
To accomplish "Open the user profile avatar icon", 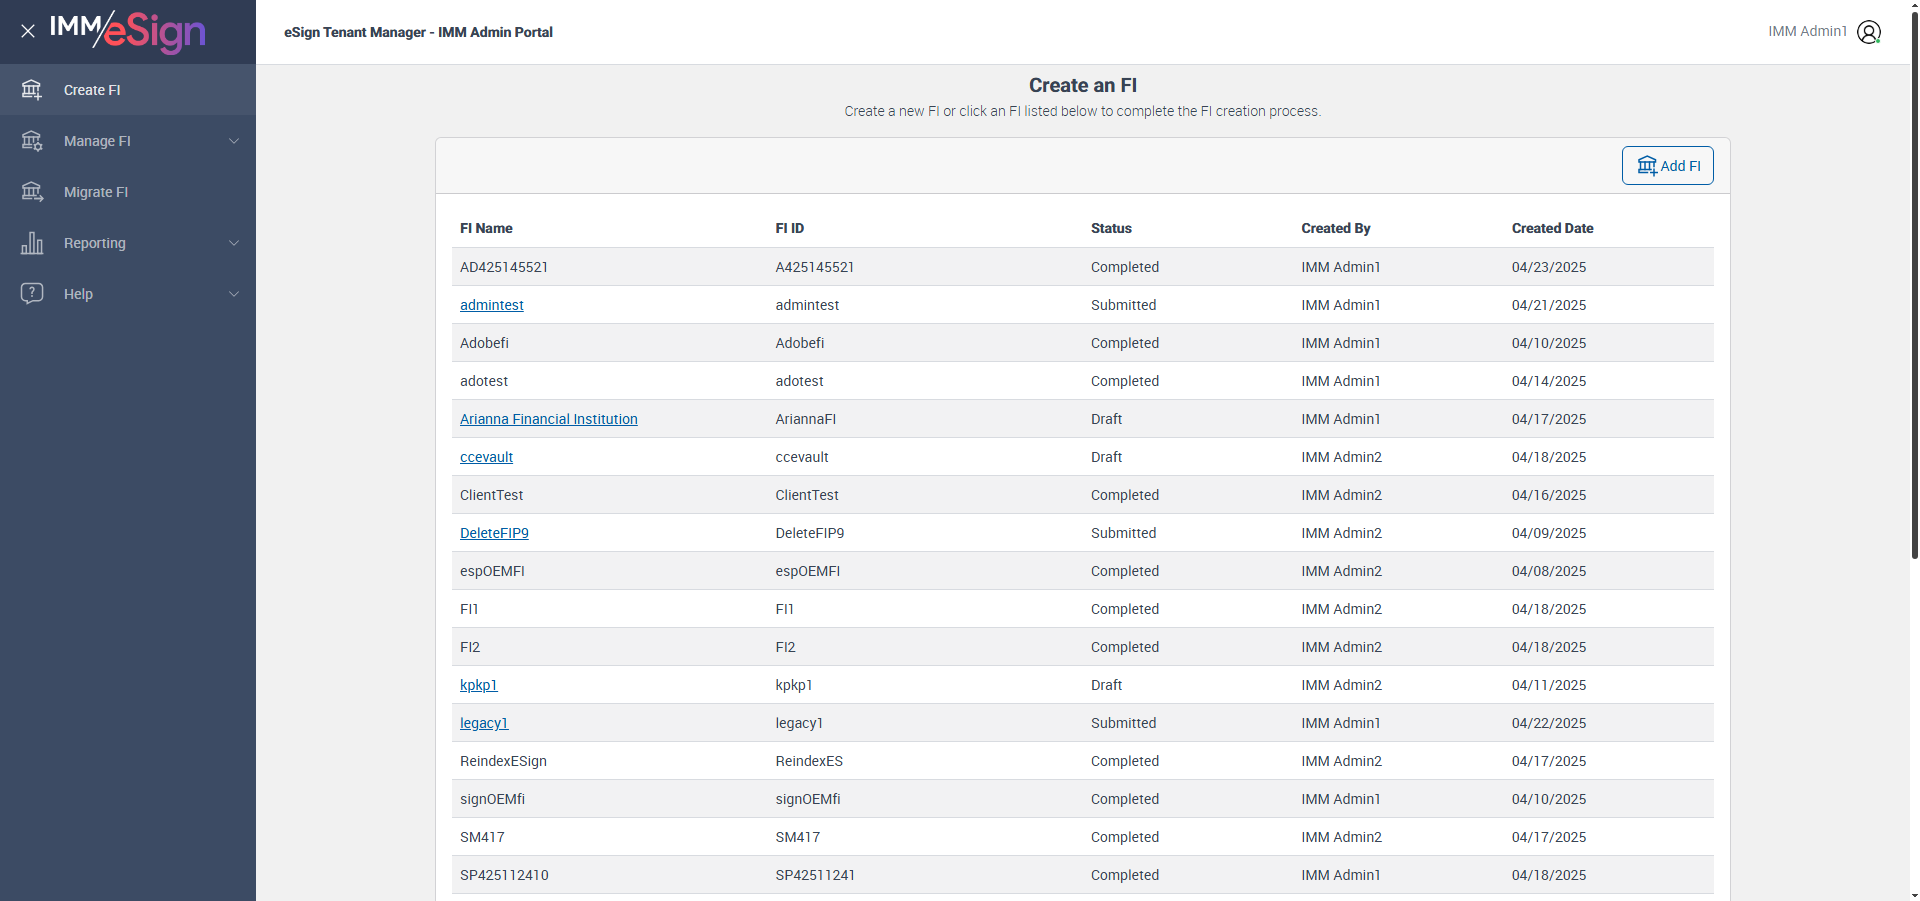I will click(1868, 32).
